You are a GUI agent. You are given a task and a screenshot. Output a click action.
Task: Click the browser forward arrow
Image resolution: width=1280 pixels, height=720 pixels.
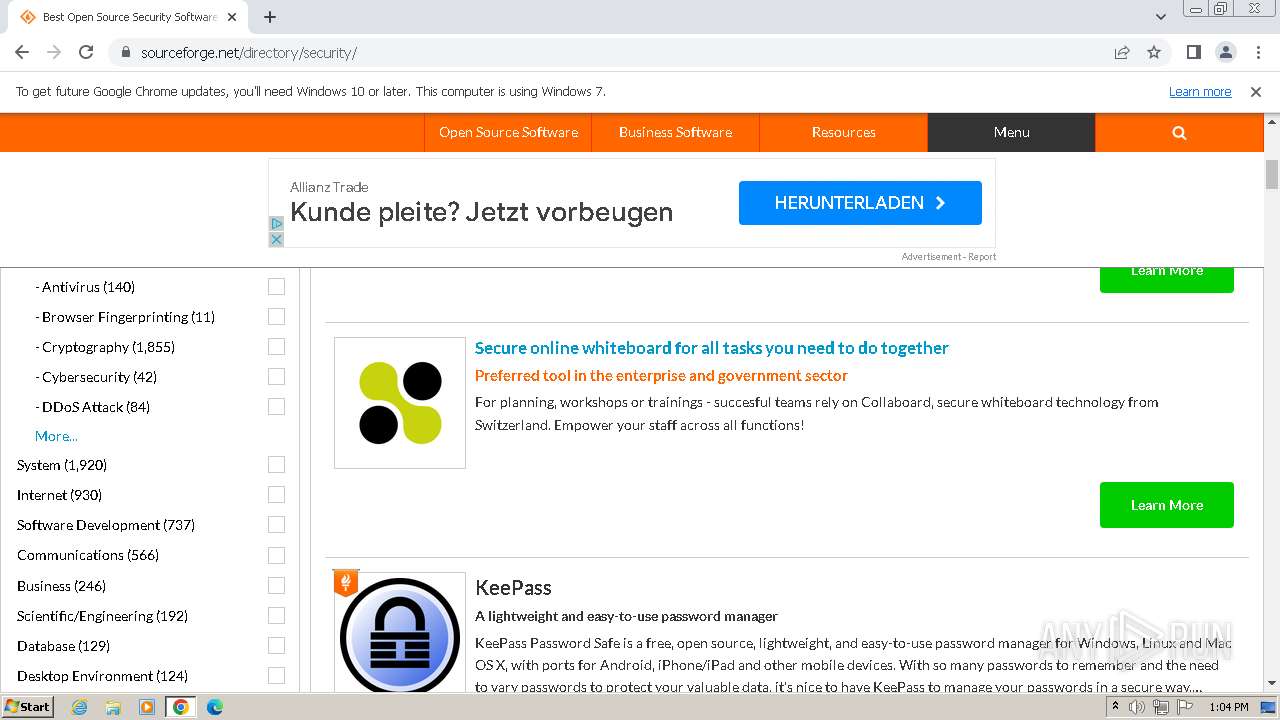pyautogui.click(x=54, y=52)
